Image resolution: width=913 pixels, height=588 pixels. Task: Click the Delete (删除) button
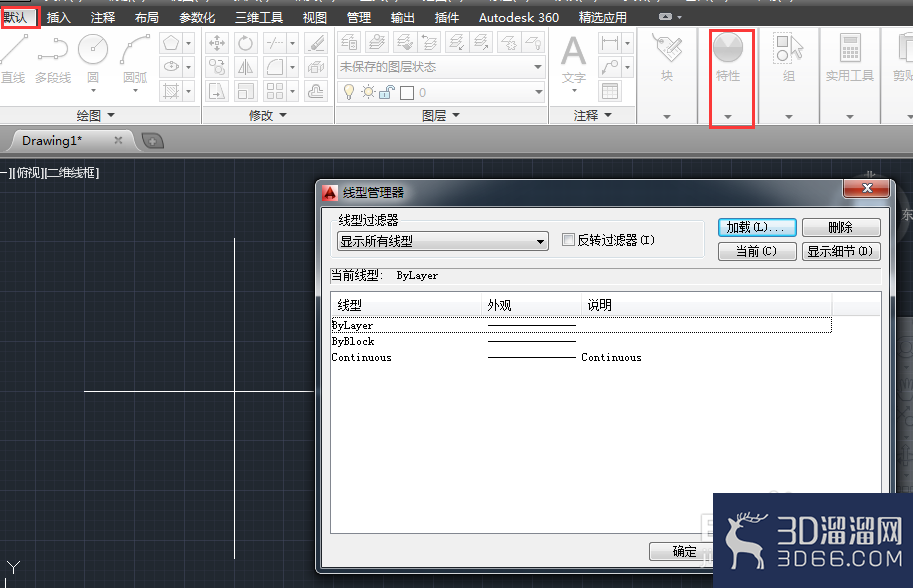(841, 227)
